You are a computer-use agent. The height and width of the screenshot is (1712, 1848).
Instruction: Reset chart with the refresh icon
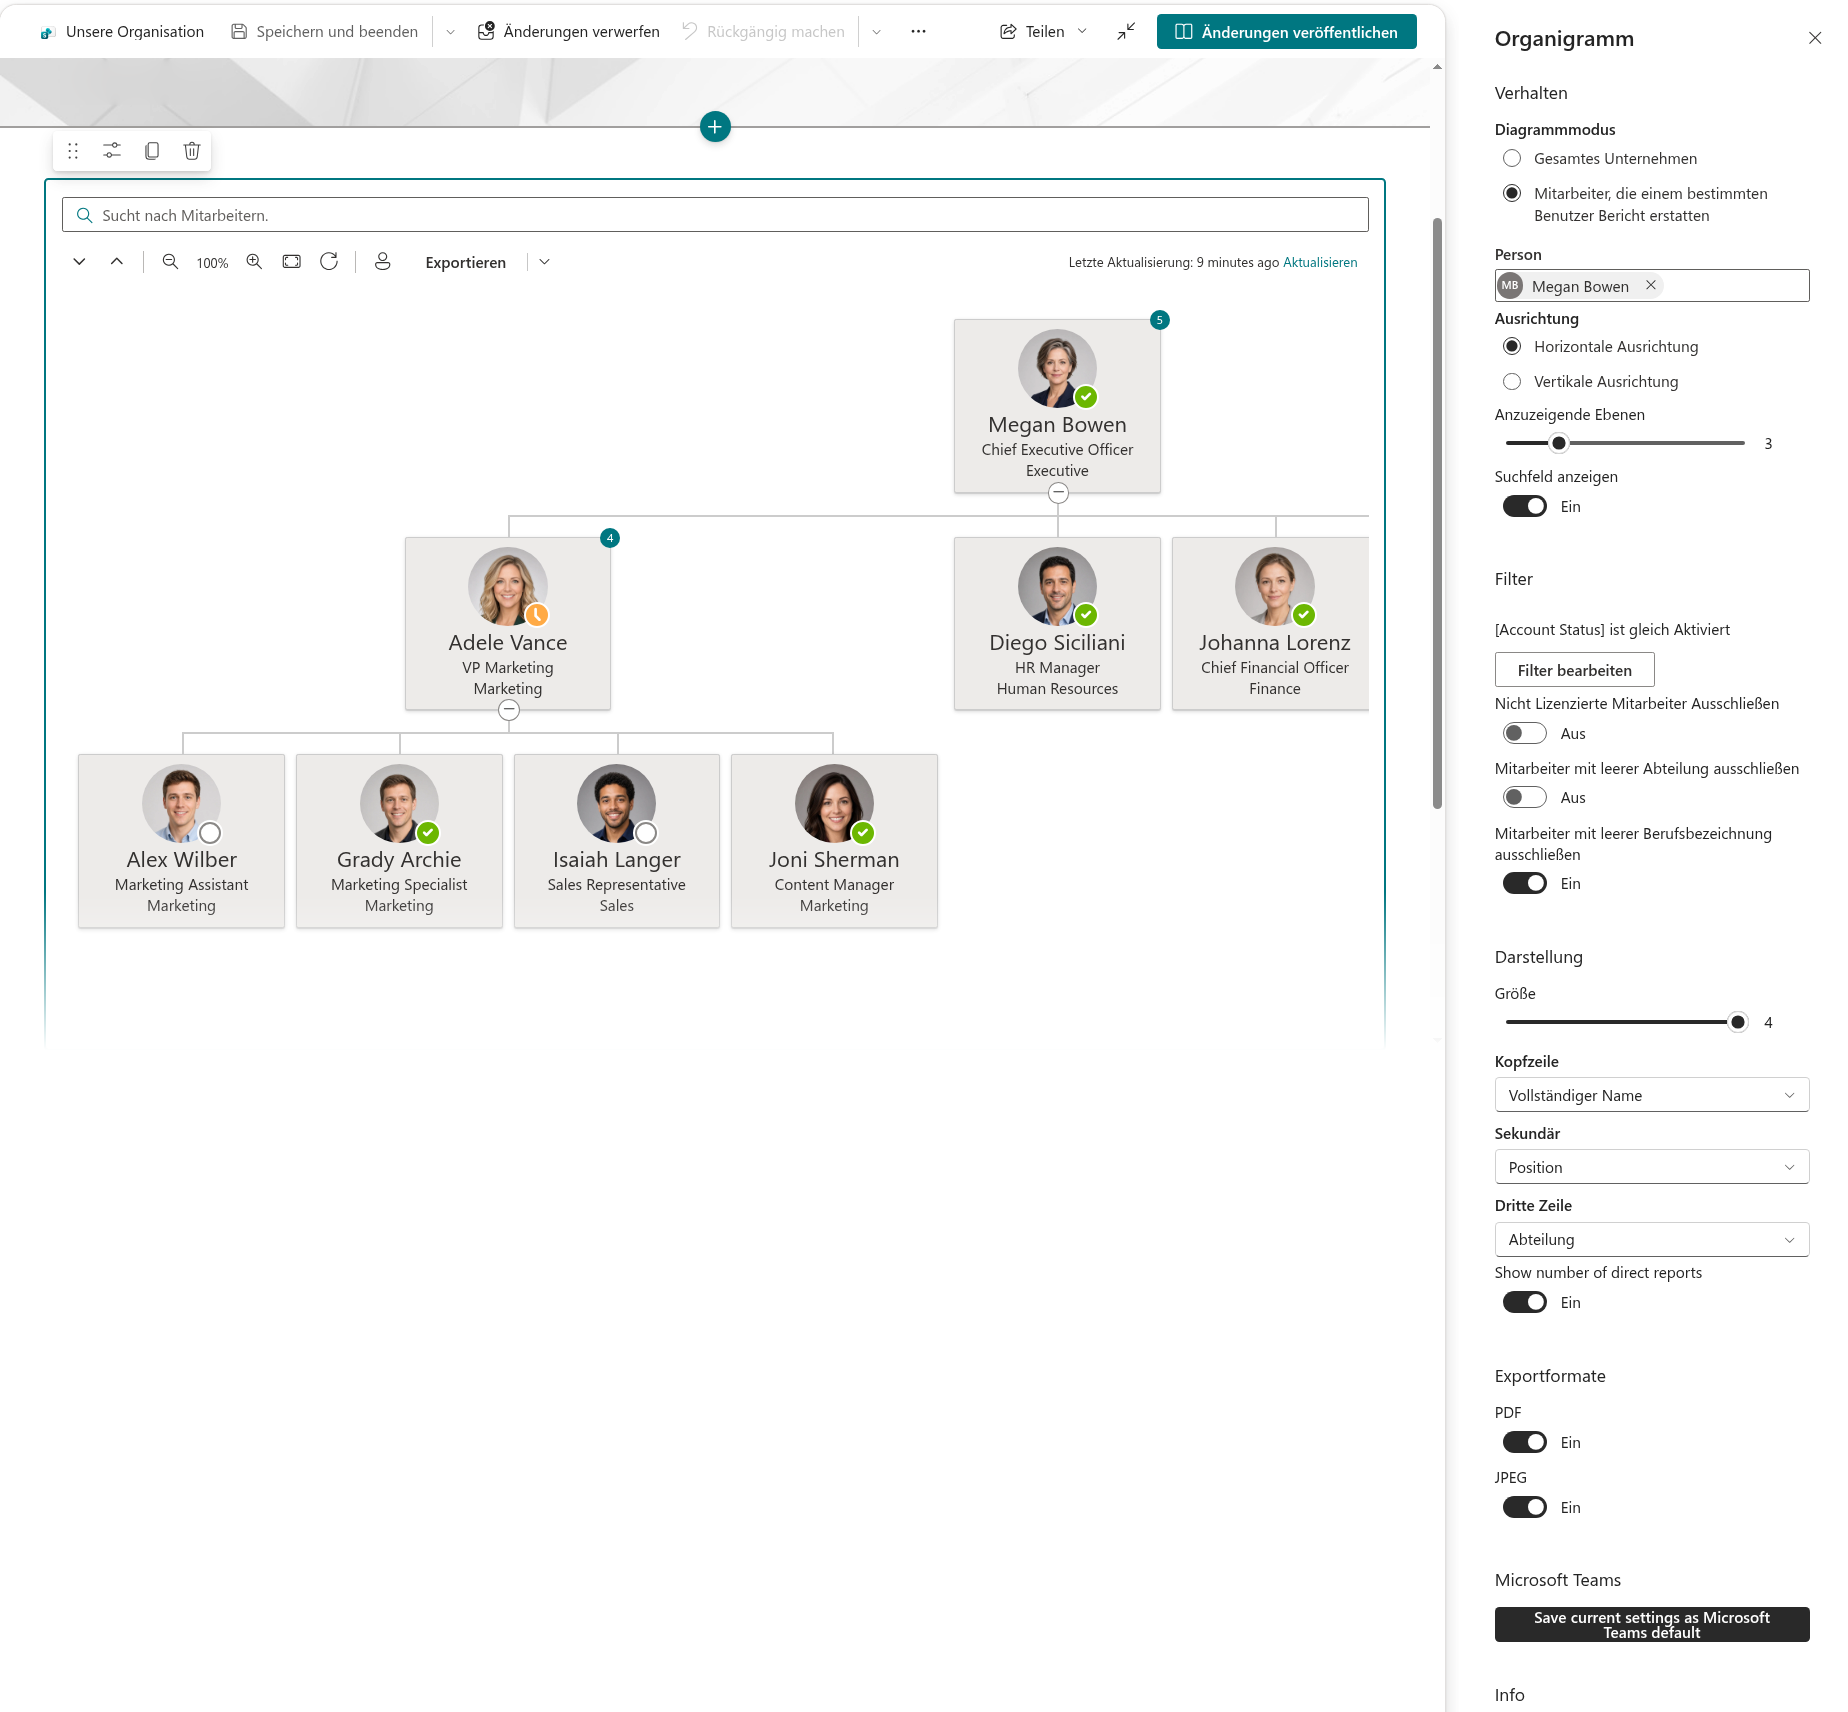coord(329,262)
